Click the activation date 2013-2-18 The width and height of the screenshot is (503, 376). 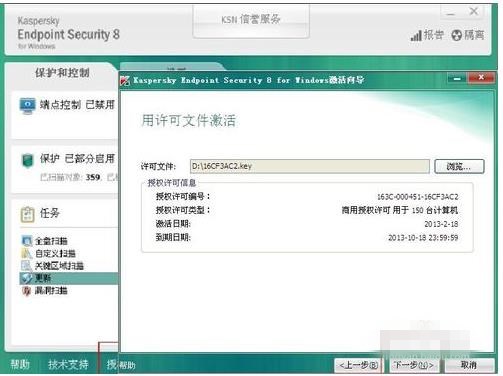point(441,224)
